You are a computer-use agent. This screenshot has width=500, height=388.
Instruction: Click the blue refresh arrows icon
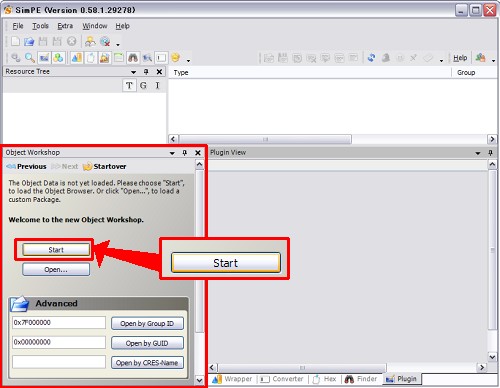tap(371, 58)
